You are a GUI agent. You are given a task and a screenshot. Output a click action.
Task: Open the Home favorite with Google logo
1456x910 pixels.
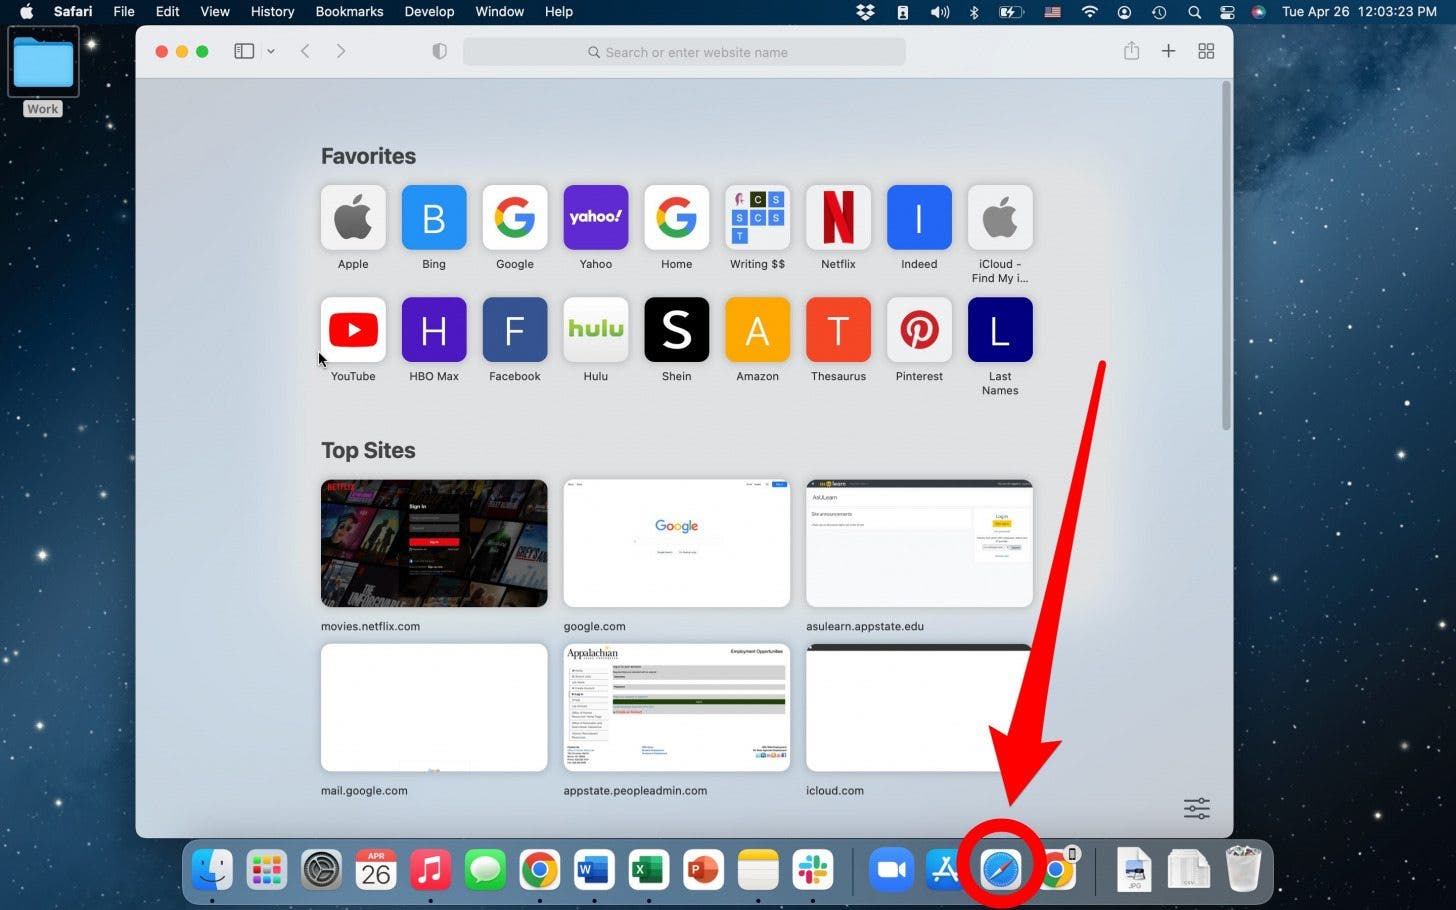tap(677, 217)
